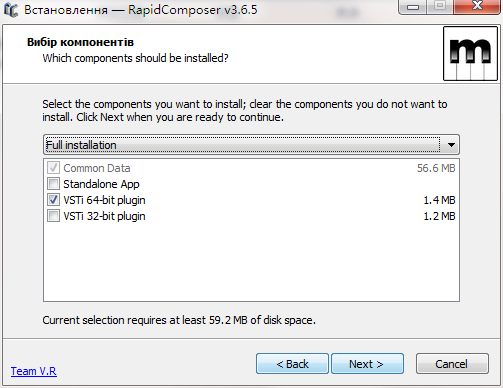Select the VSTi 32-bit plugin label

104,216
